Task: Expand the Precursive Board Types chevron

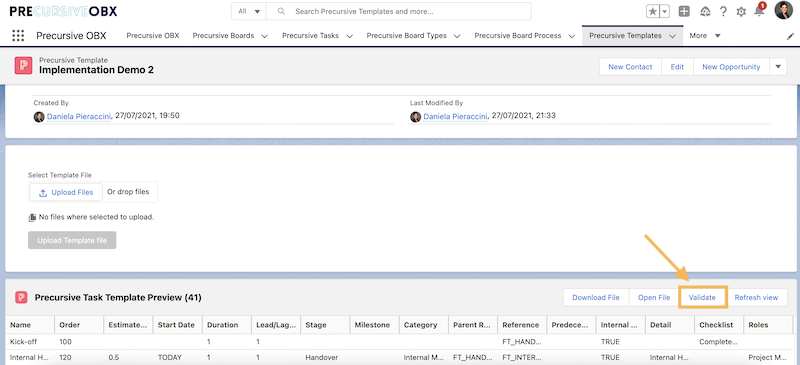Action: (x=457, y=36)
